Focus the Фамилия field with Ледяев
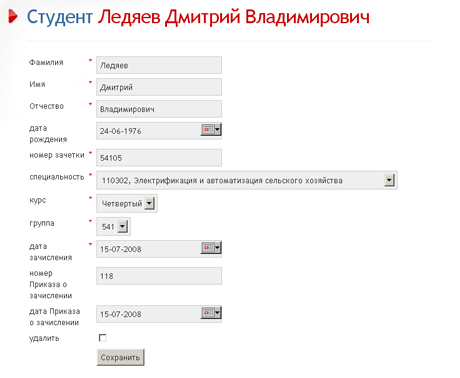Viewport: 460px width, 378px height. (x=159, y=65)
